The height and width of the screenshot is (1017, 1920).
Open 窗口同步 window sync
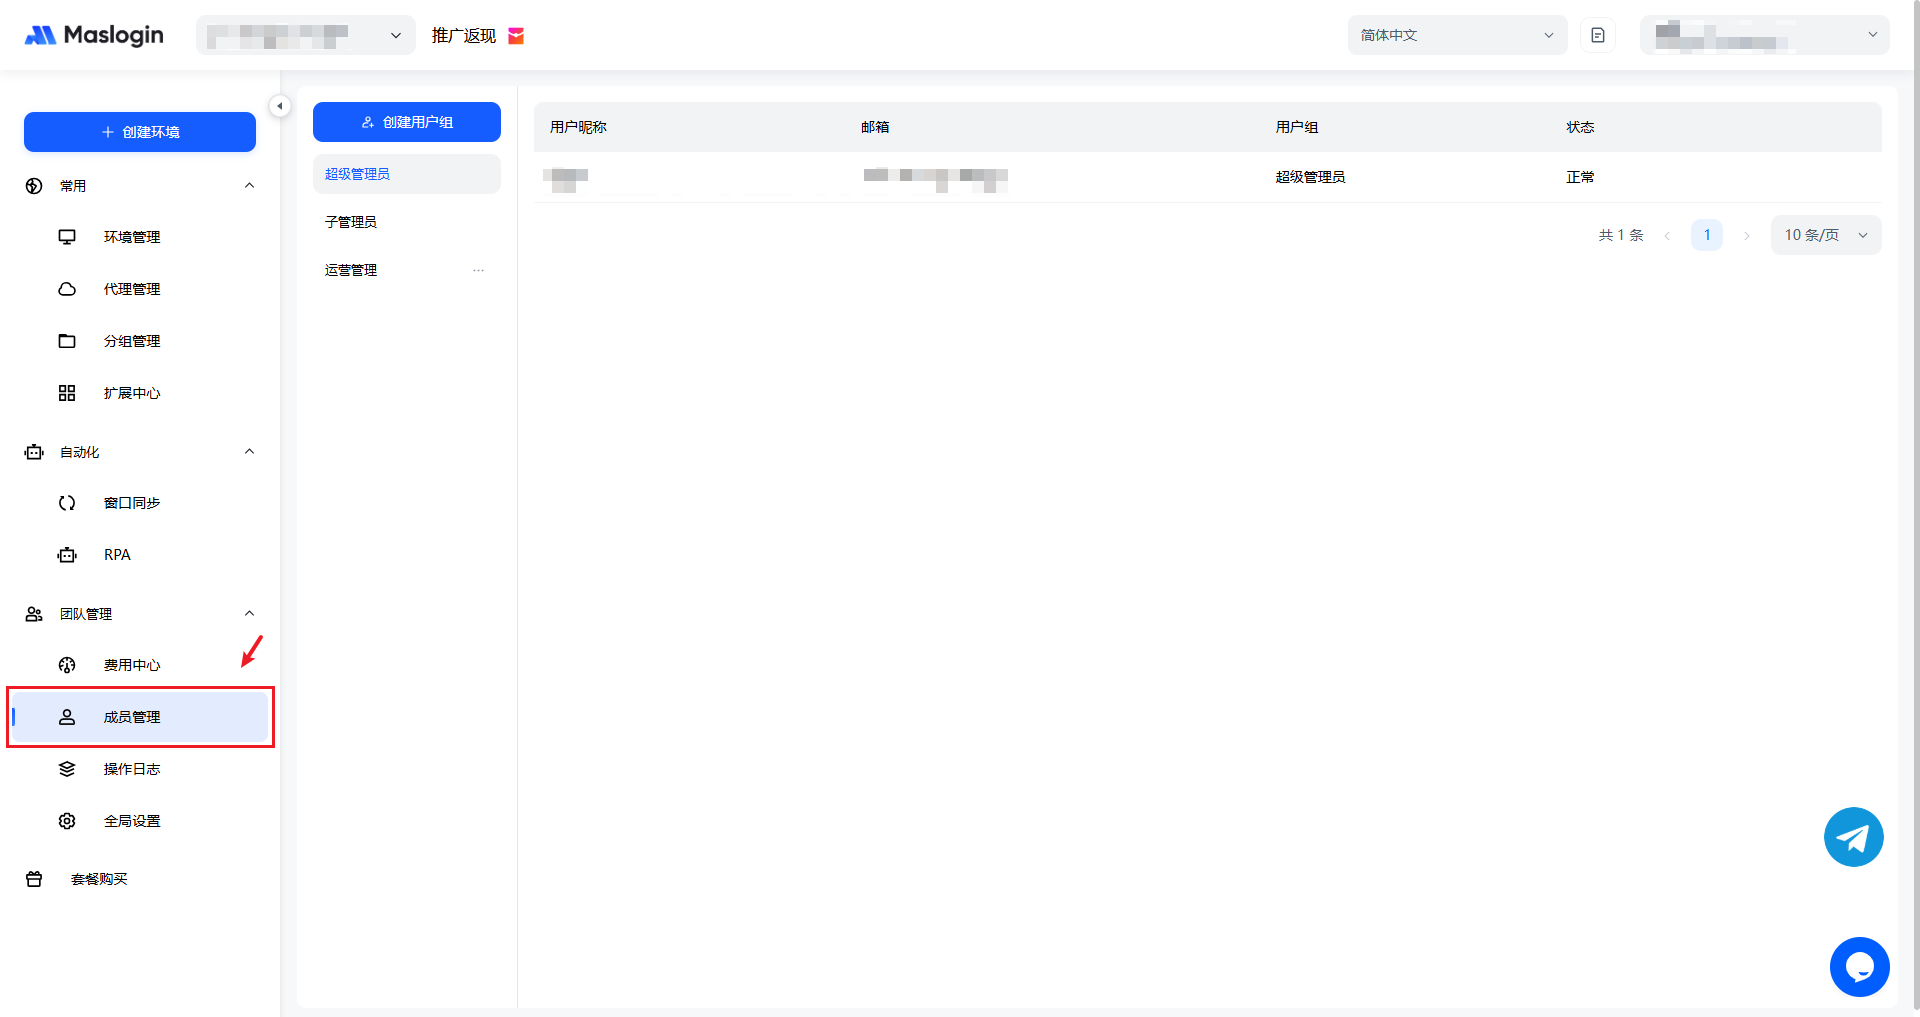click(x=131, y=503)
